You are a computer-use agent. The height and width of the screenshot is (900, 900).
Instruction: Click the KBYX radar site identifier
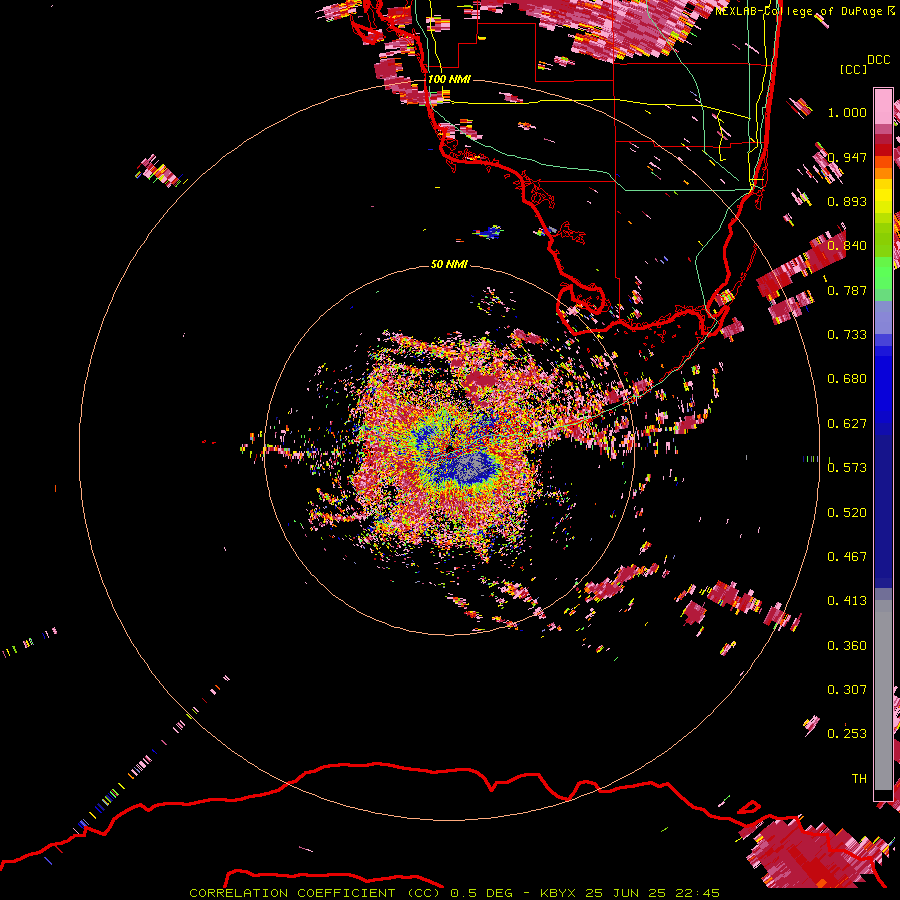(x=559, y=893)
